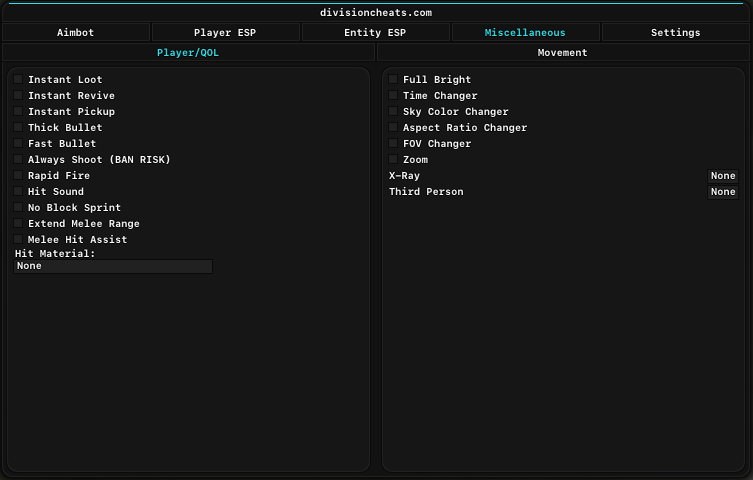Select the Entity ESP tab
This screenshot has height=480, width=753.
click(376, 33)
